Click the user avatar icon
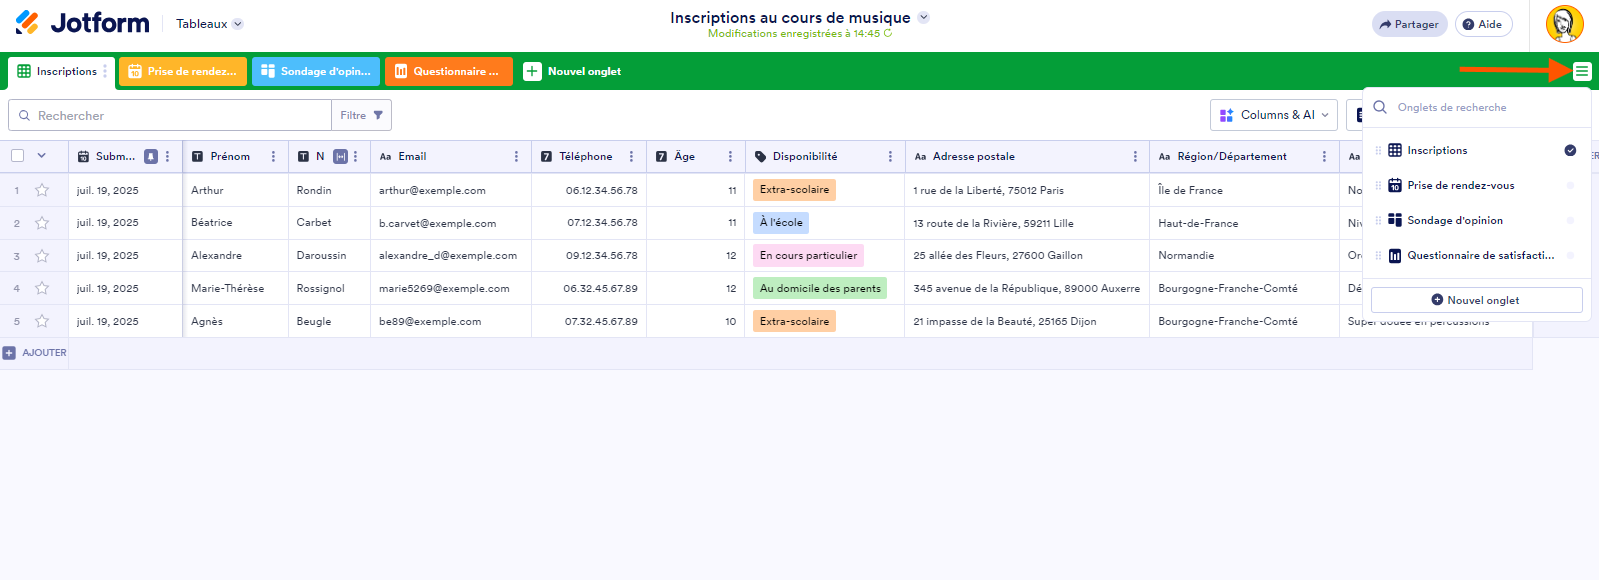 1564,24
